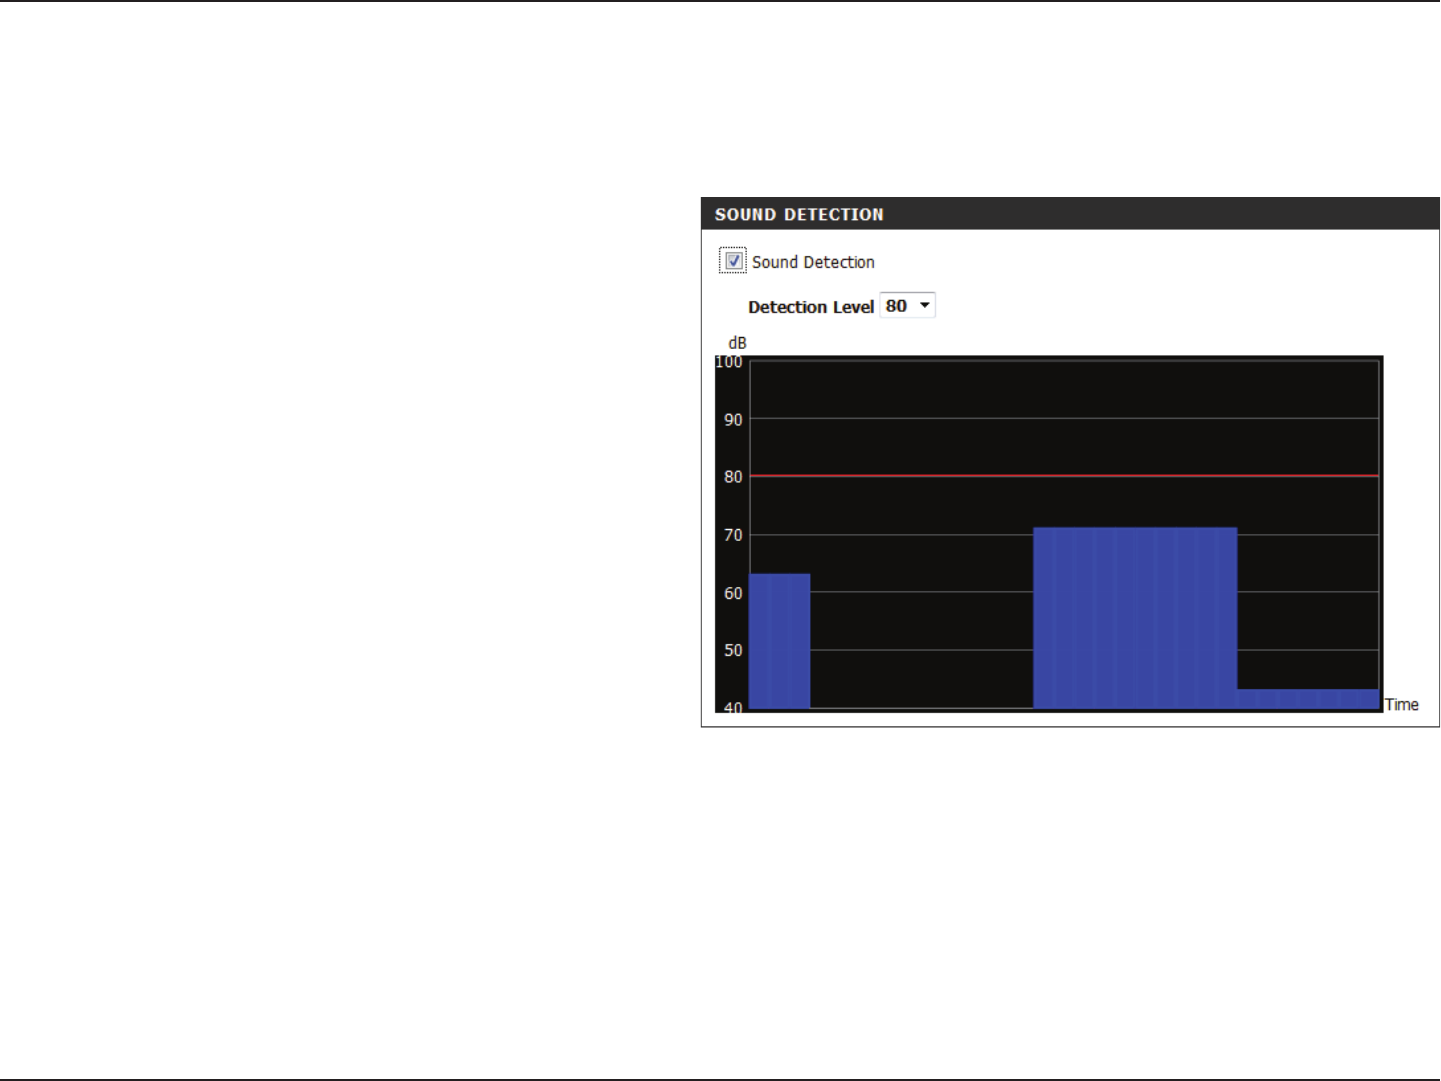The image size is (1441, 1081).
Task: Toggle the Sound Detection checkbox
Action: pos(733,261)
